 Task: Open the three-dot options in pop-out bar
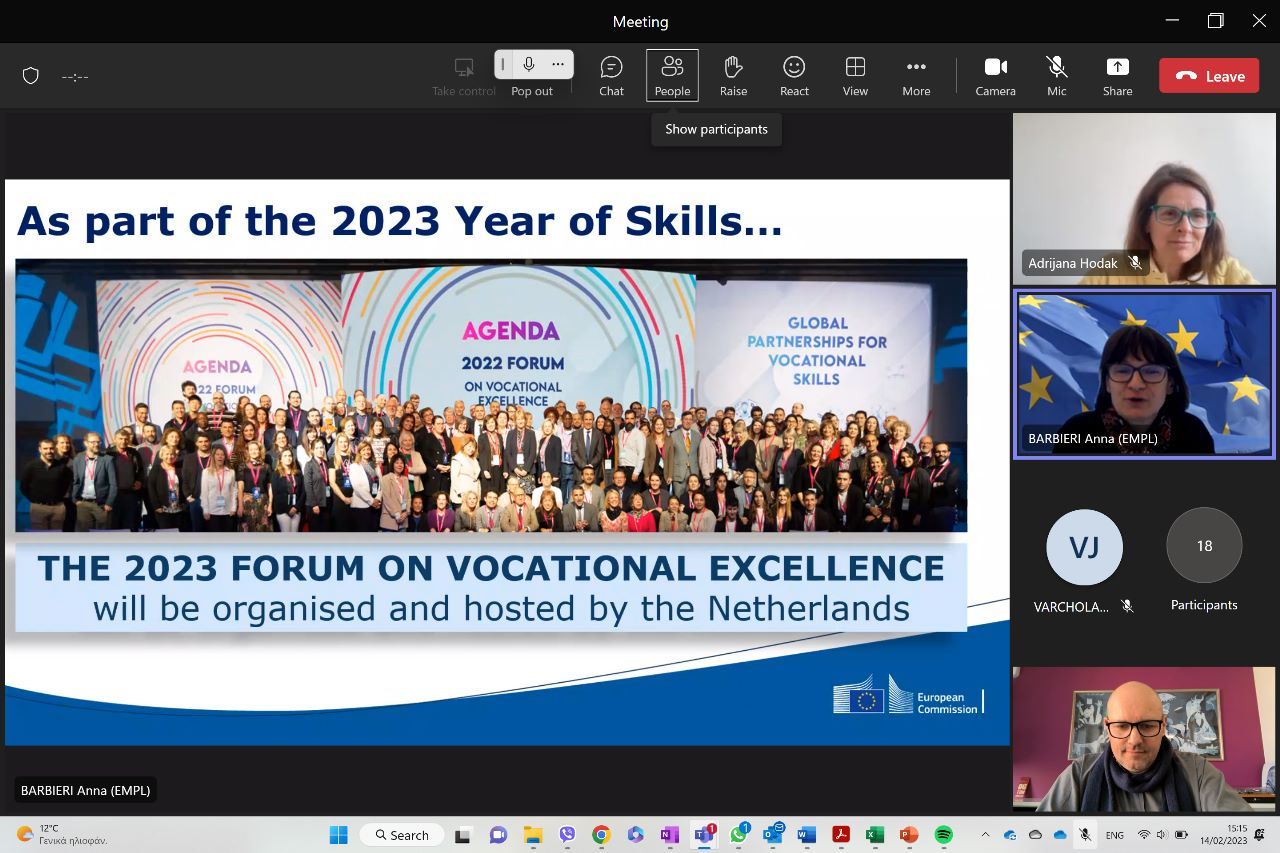pos(558,65)
